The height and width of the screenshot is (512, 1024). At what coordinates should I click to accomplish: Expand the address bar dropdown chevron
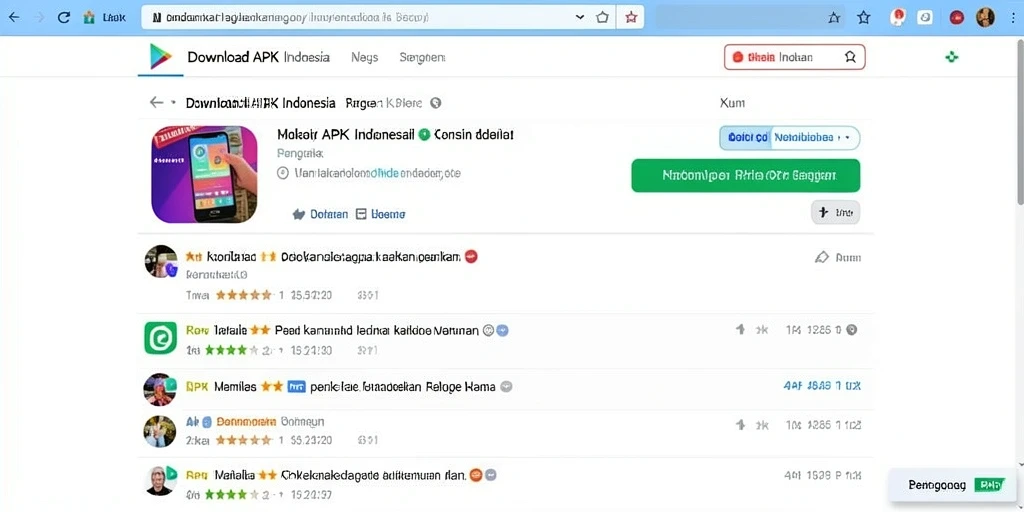coord(580,18)
